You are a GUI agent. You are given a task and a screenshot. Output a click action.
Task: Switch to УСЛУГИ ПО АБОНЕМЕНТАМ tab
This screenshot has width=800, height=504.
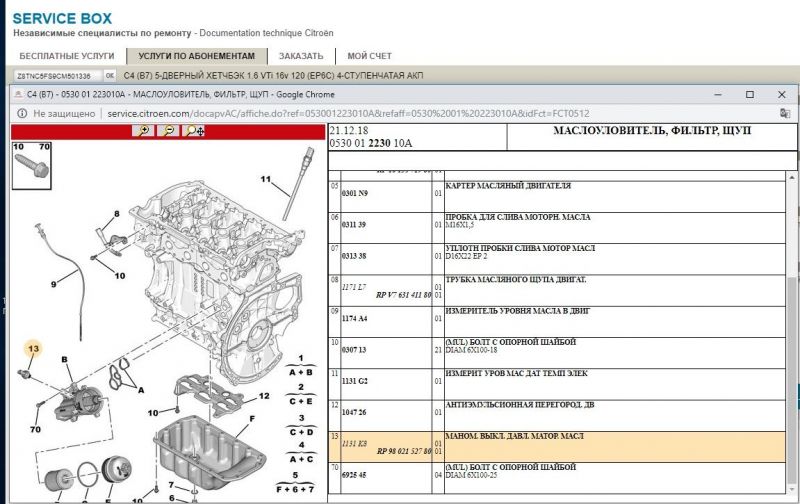pos(197,56)
